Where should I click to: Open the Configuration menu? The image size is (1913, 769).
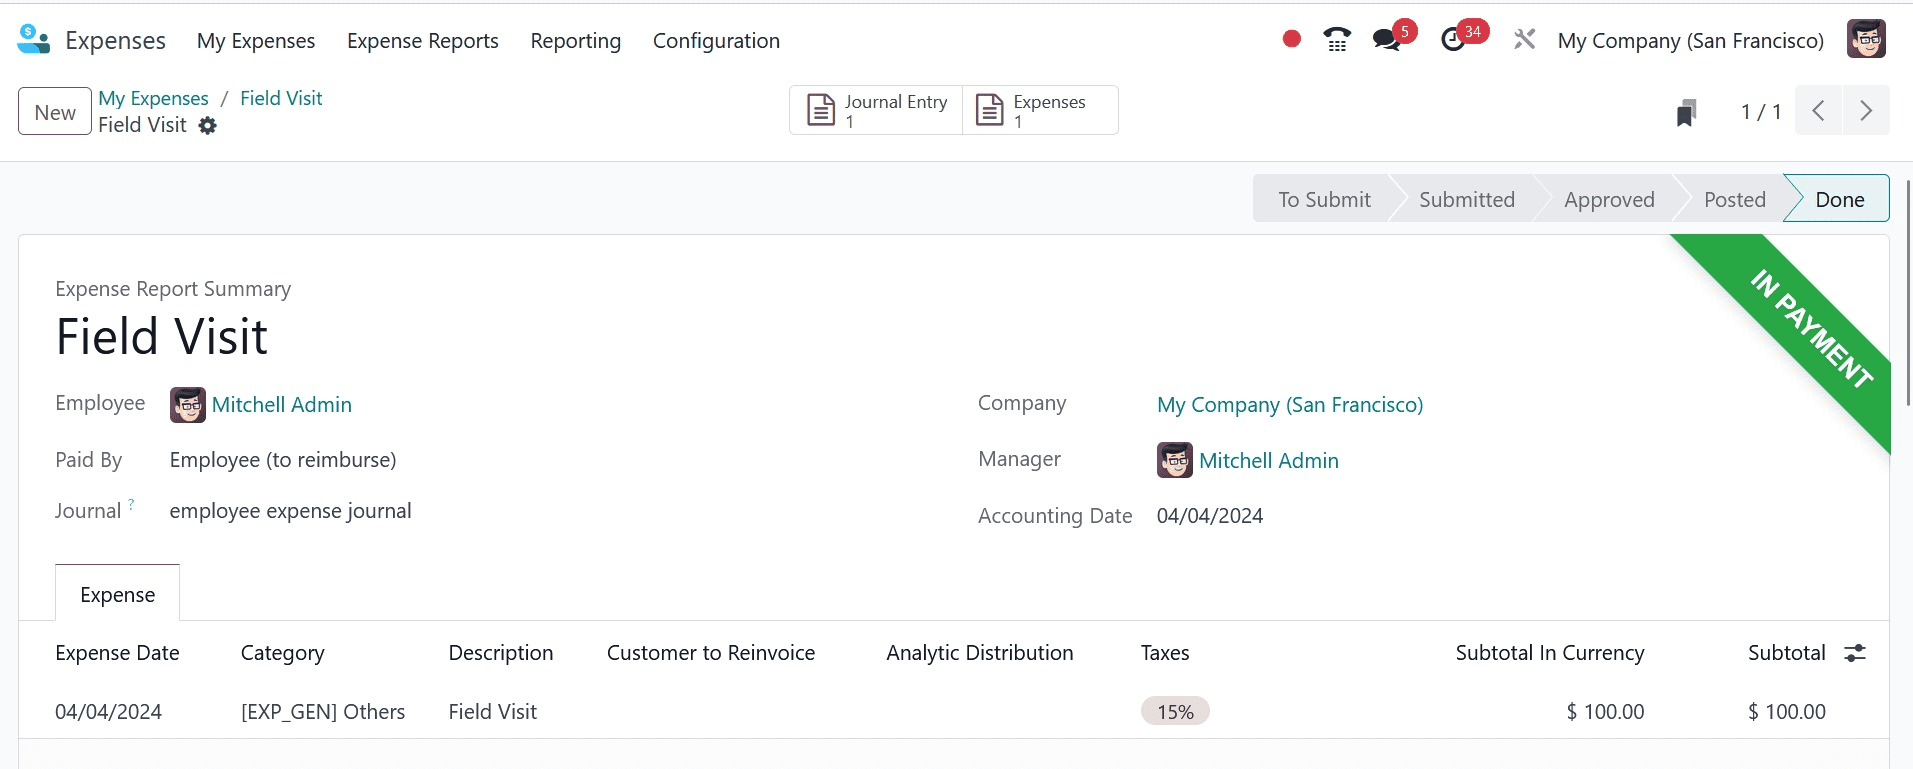click(716, 41)
